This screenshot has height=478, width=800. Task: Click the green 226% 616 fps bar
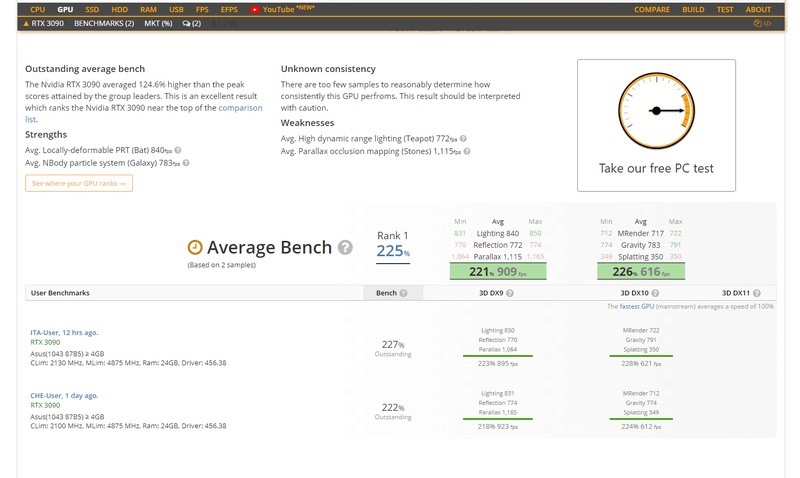tap(641, 271)
